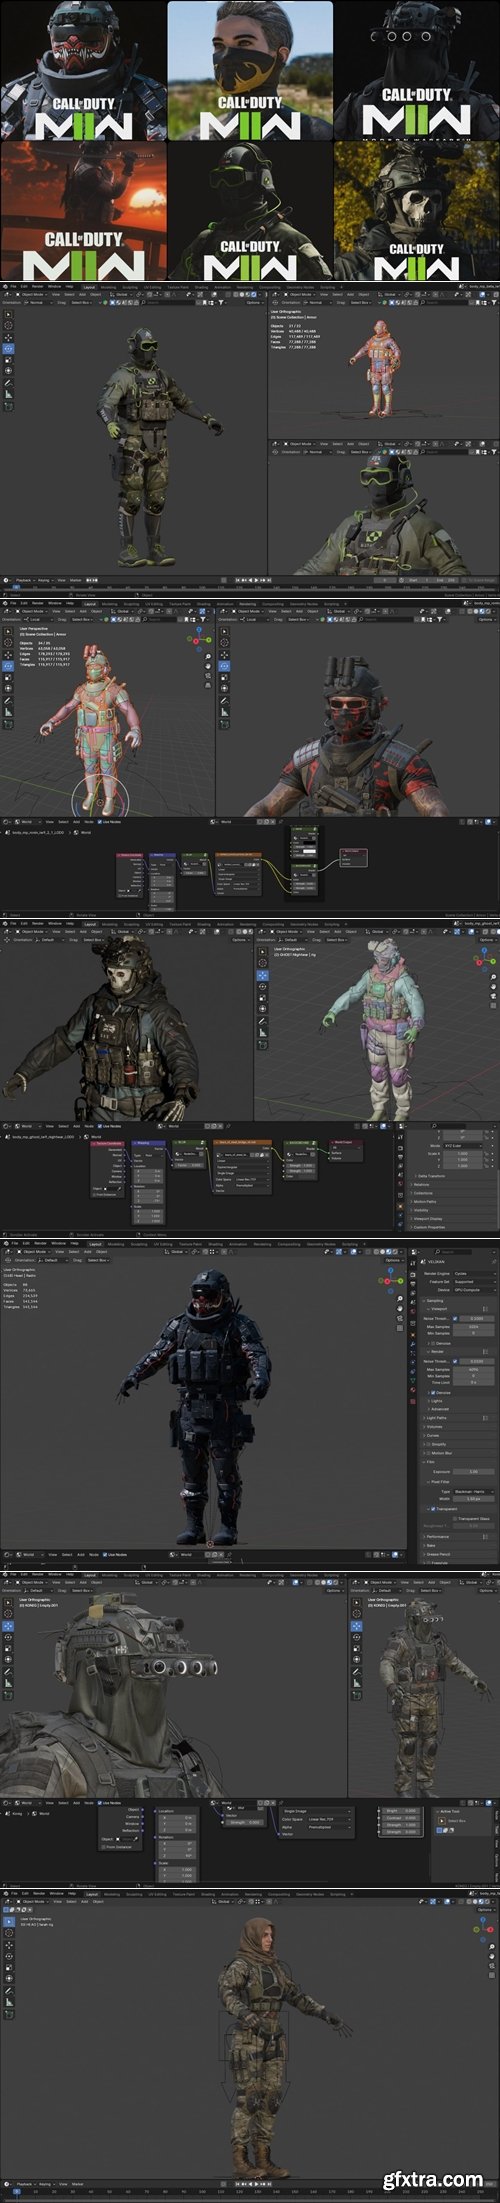Screen dimensions: 500x2203
Task: Enable the Simplify checkbox
Action: (x=428, y=1444)
